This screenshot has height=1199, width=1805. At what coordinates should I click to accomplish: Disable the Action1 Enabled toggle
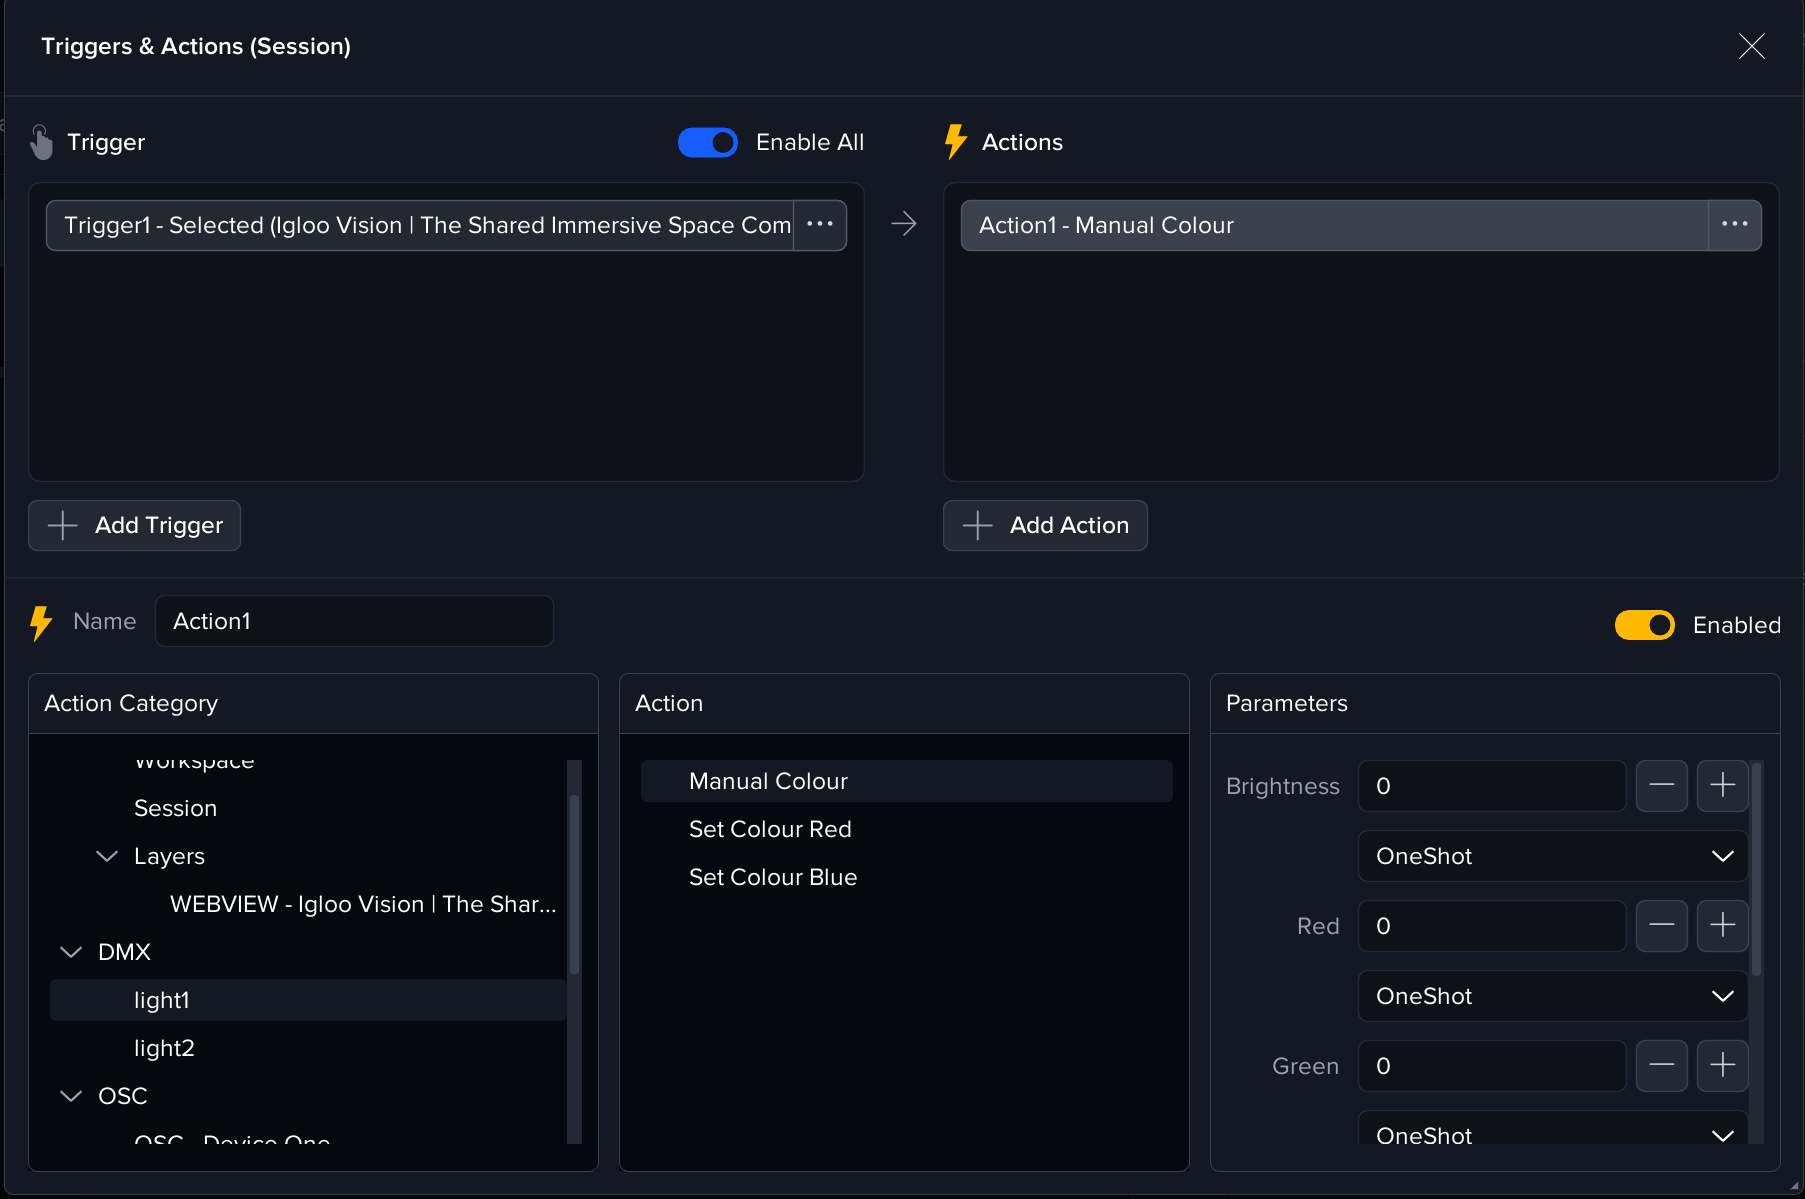(1644, 625)
